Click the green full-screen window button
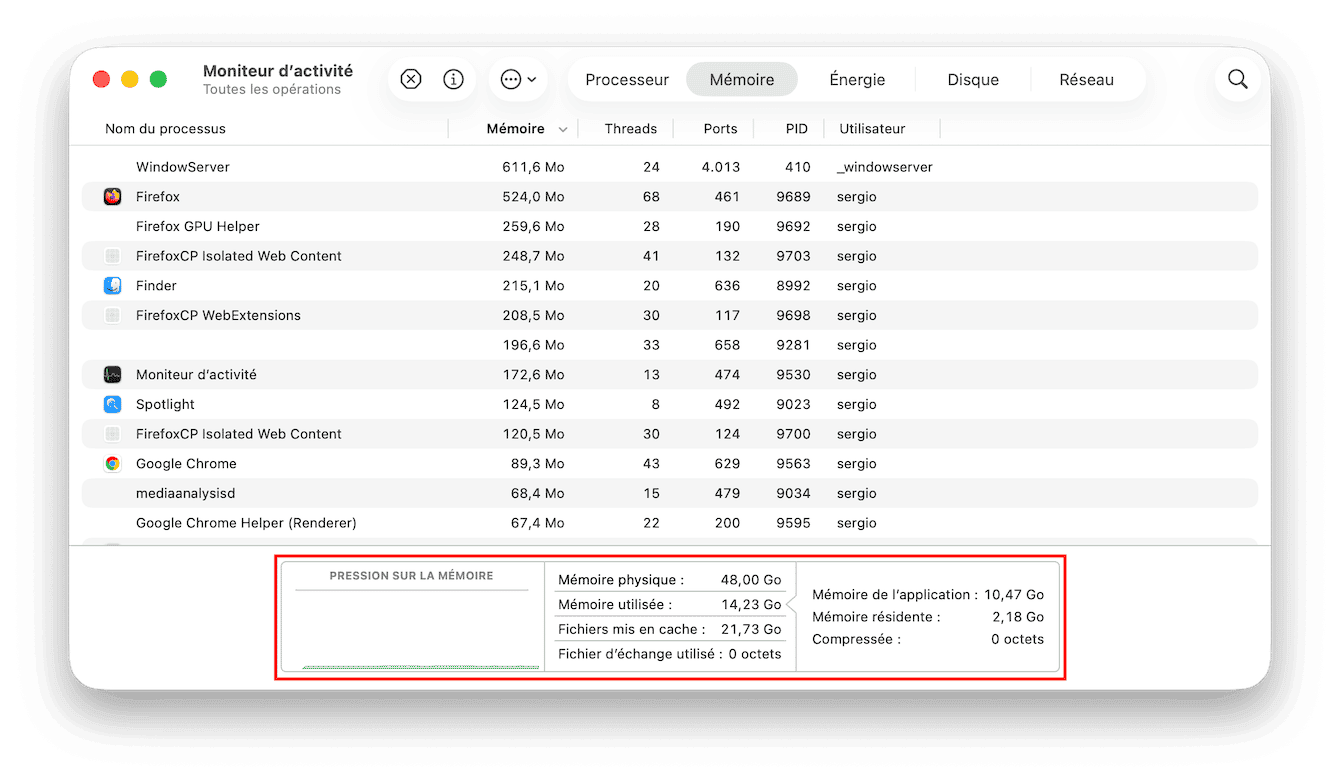Image resolution: width=1340 pixels, height=781 pixels. [158, 80]
